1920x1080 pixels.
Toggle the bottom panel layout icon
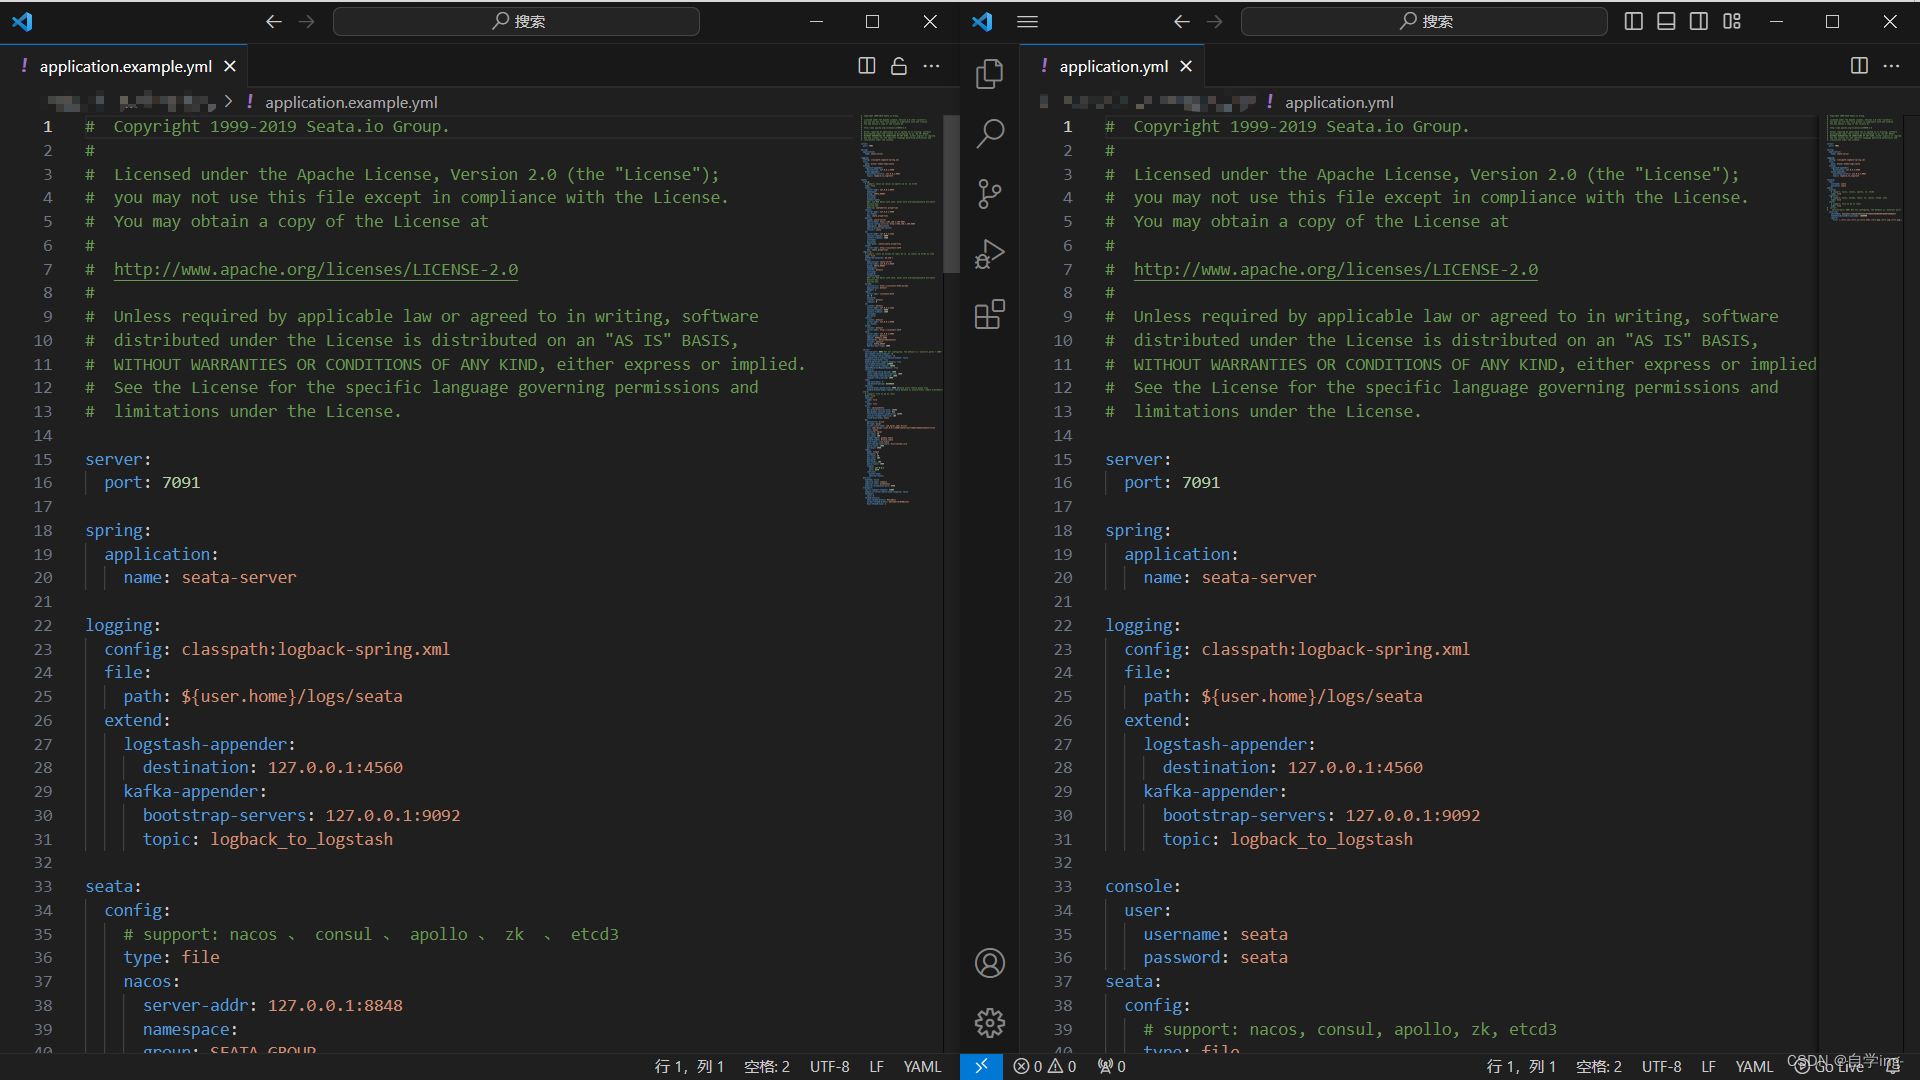tap(1666, 21)
